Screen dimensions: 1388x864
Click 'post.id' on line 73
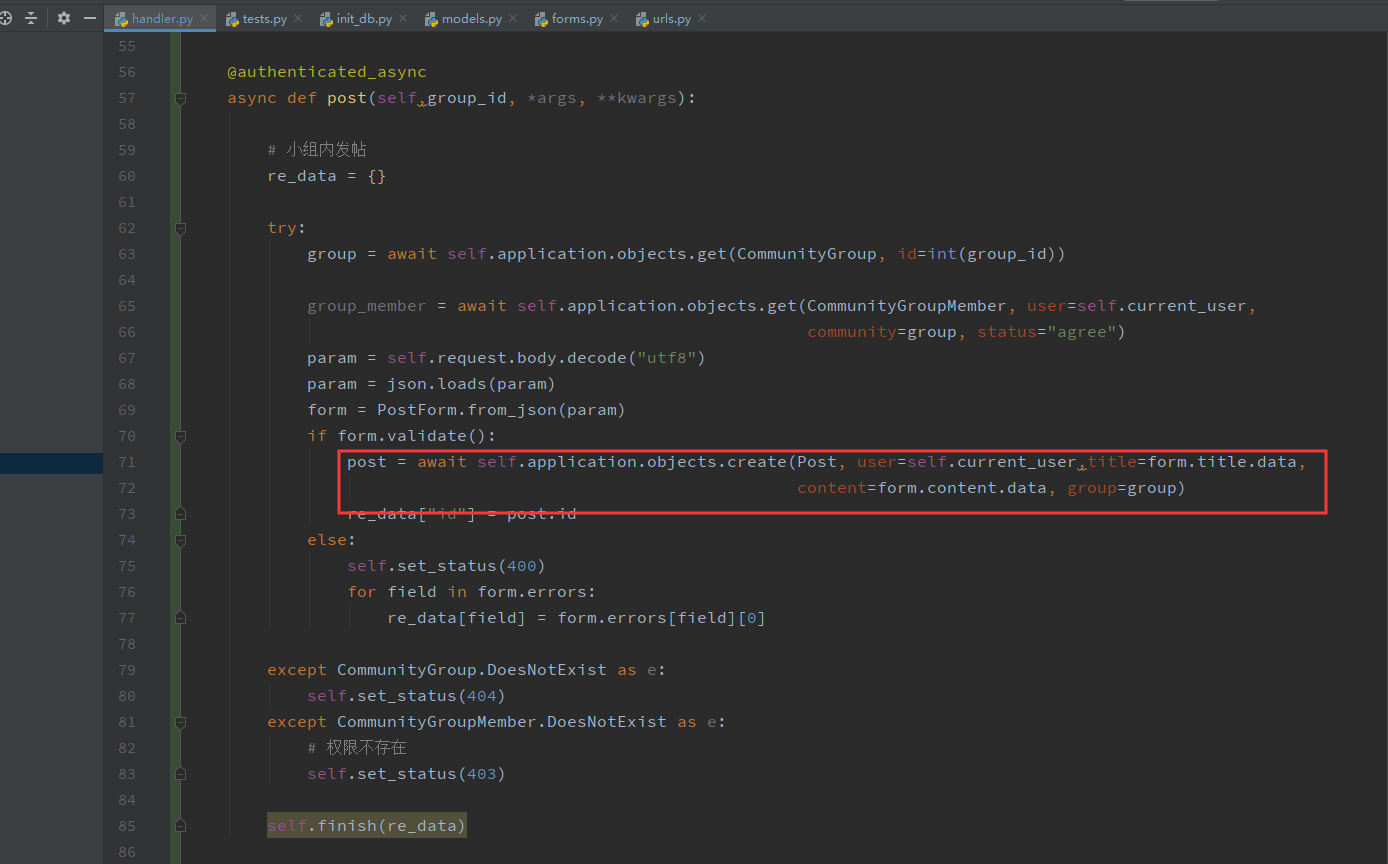[542, 514]
